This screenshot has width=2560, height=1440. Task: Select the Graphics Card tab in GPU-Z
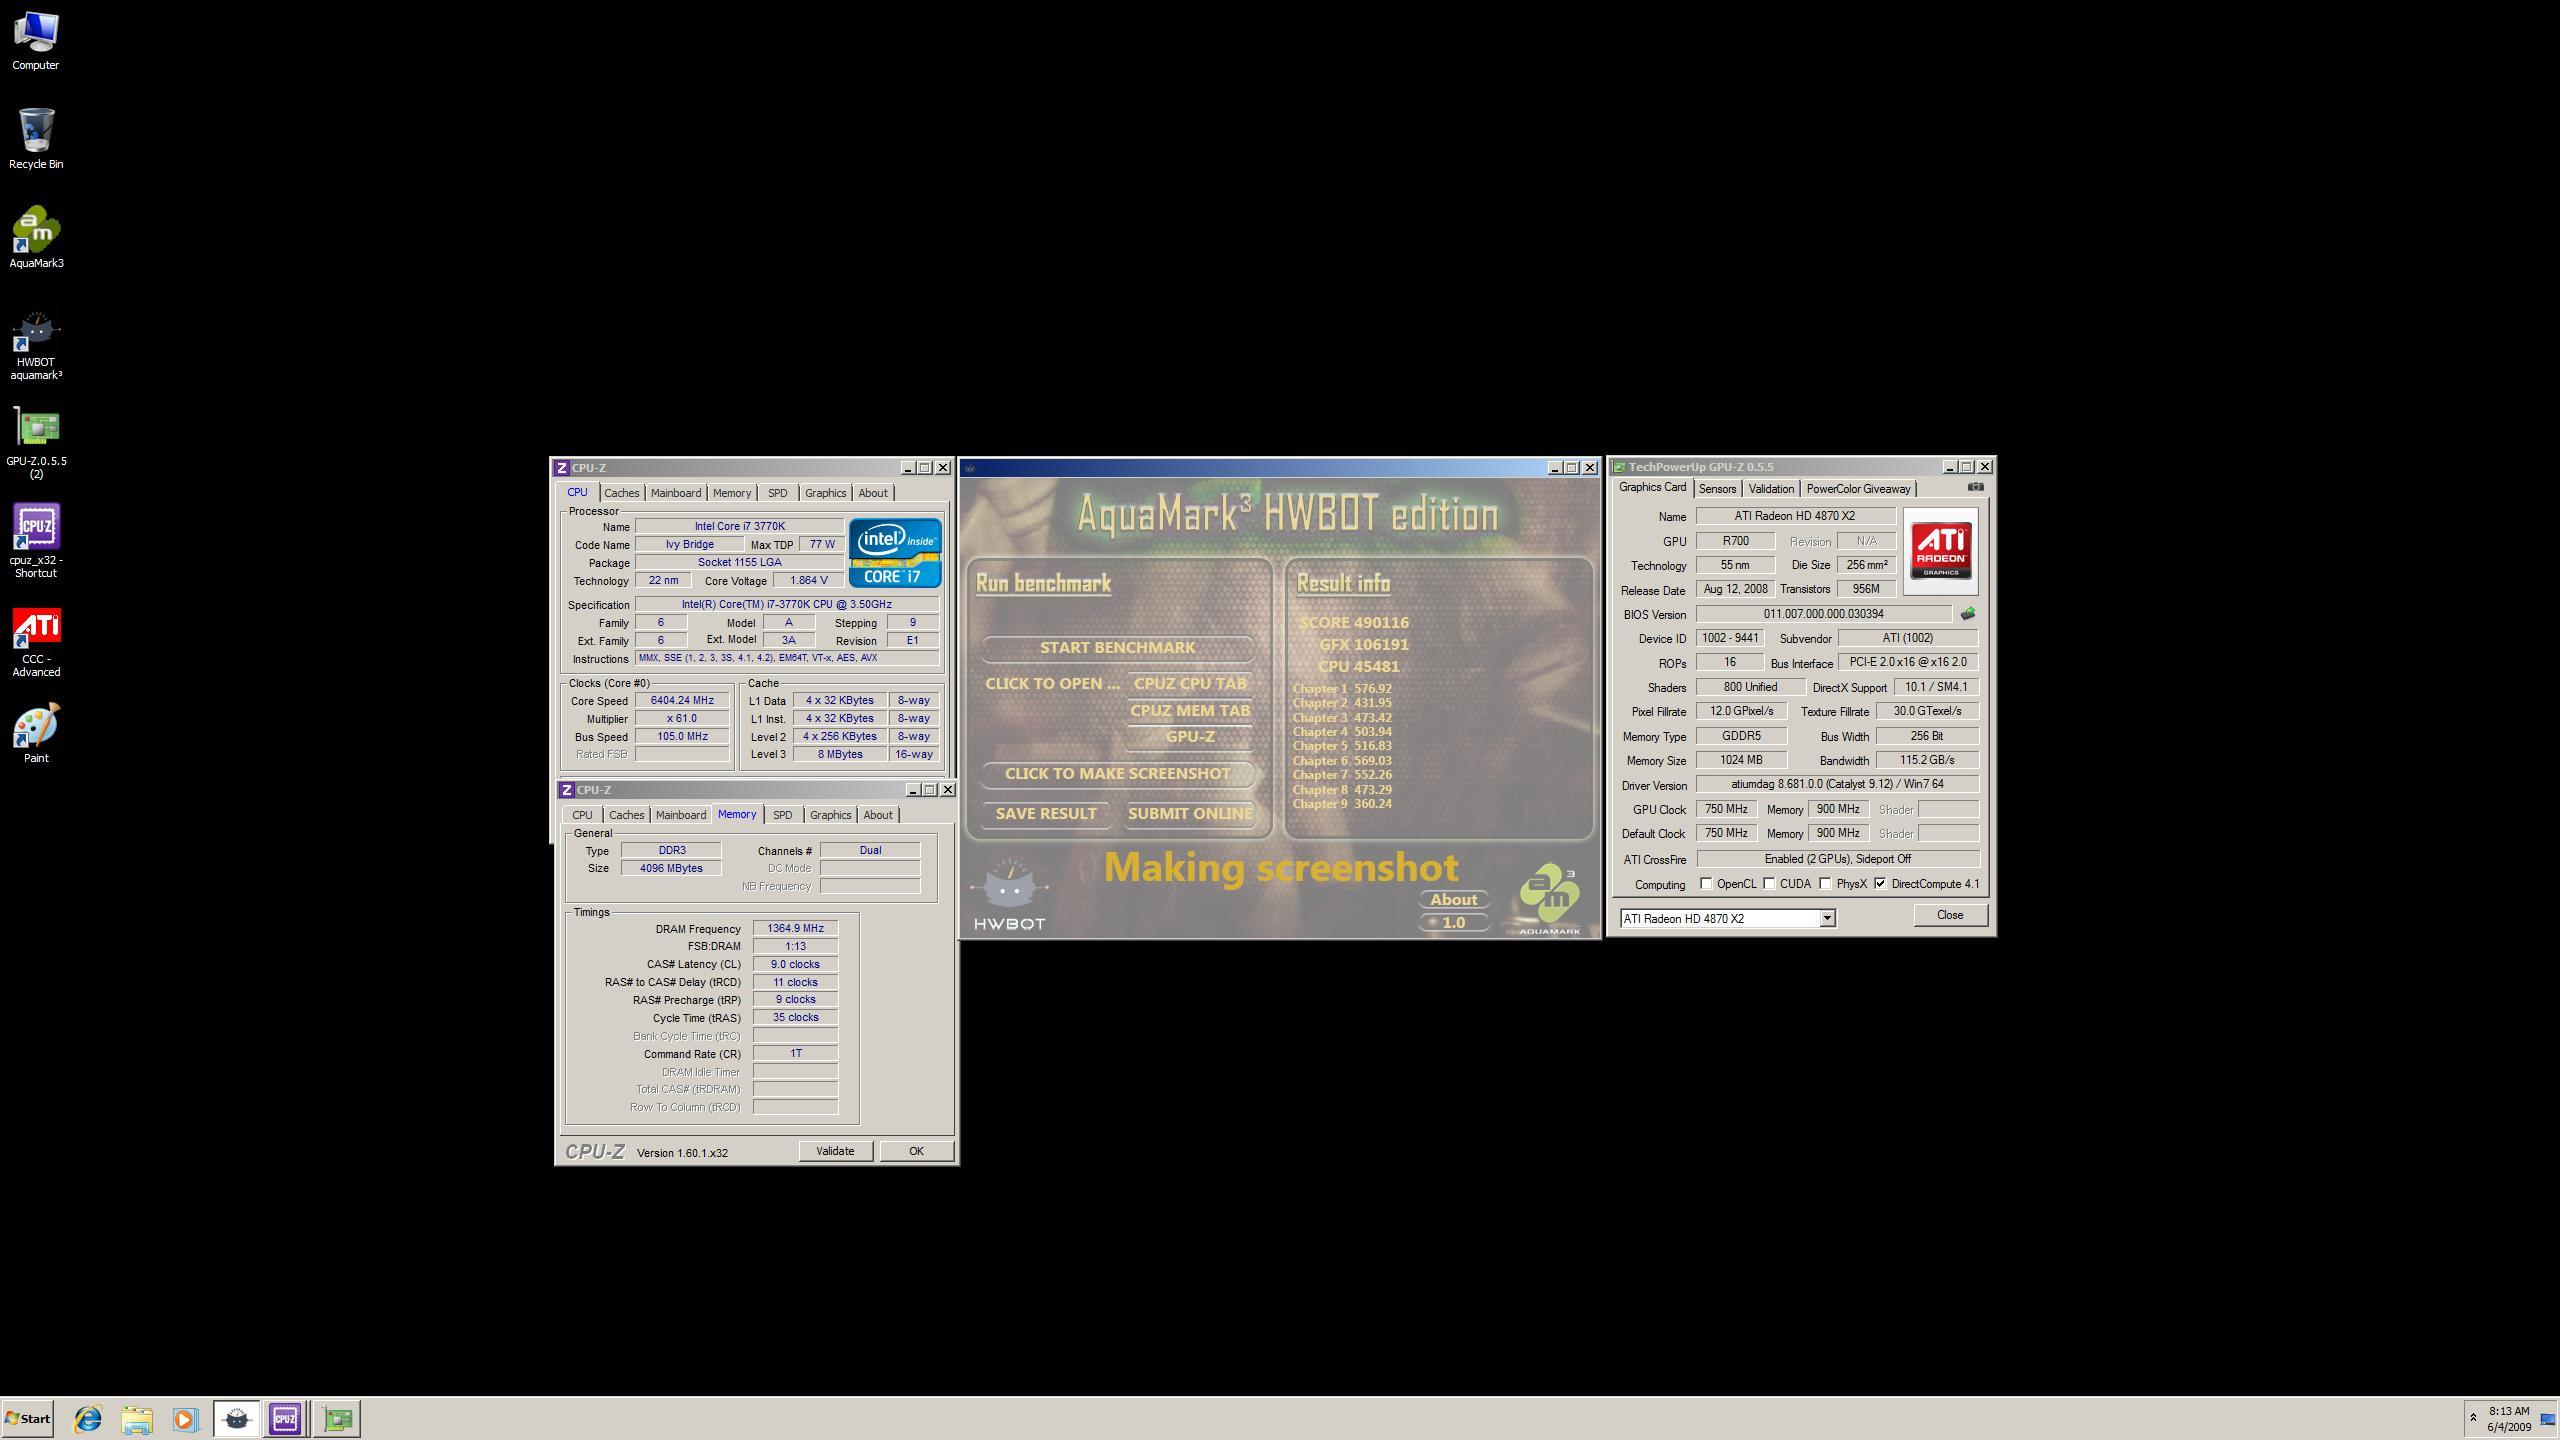tap(1652, 487)
